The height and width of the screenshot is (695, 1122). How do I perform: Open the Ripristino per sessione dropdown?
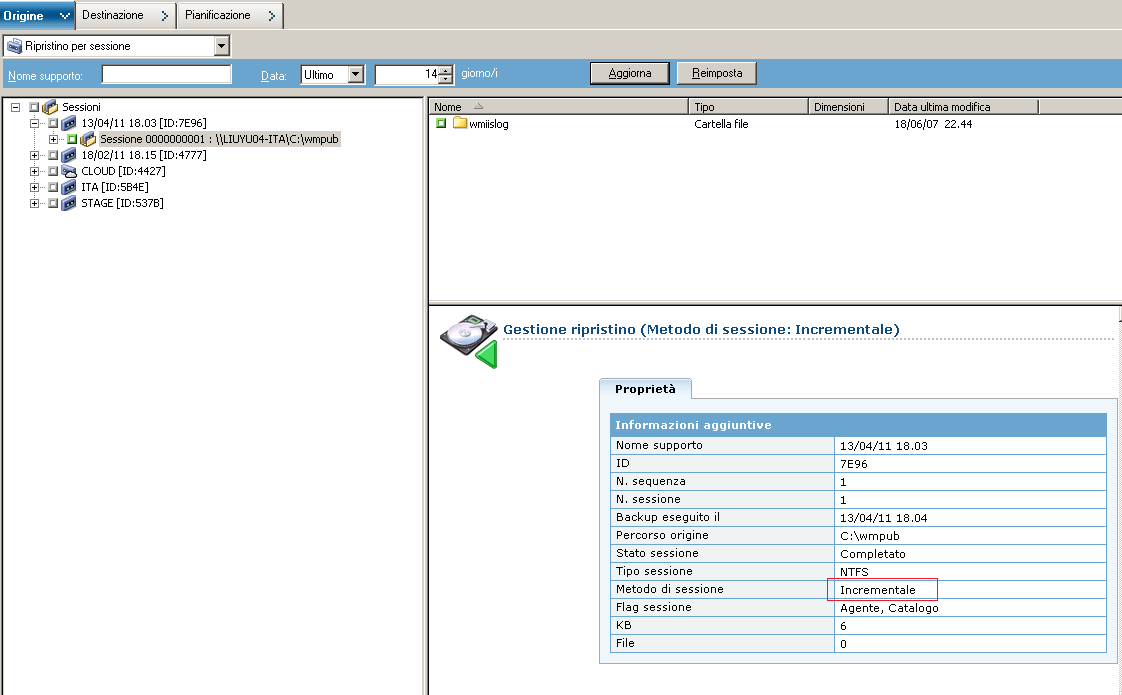click(221, 46)
